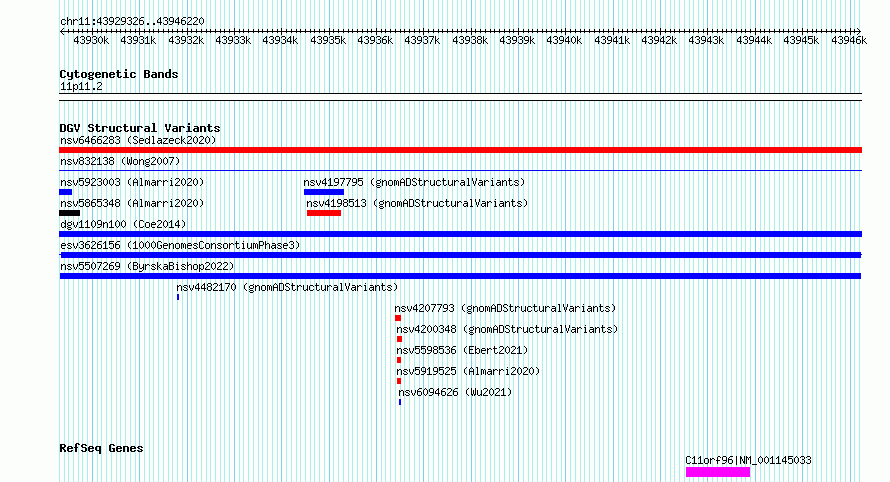Click the 43937k ruler position
Viewport: 890px width, 482px height.
coord(422,40)
